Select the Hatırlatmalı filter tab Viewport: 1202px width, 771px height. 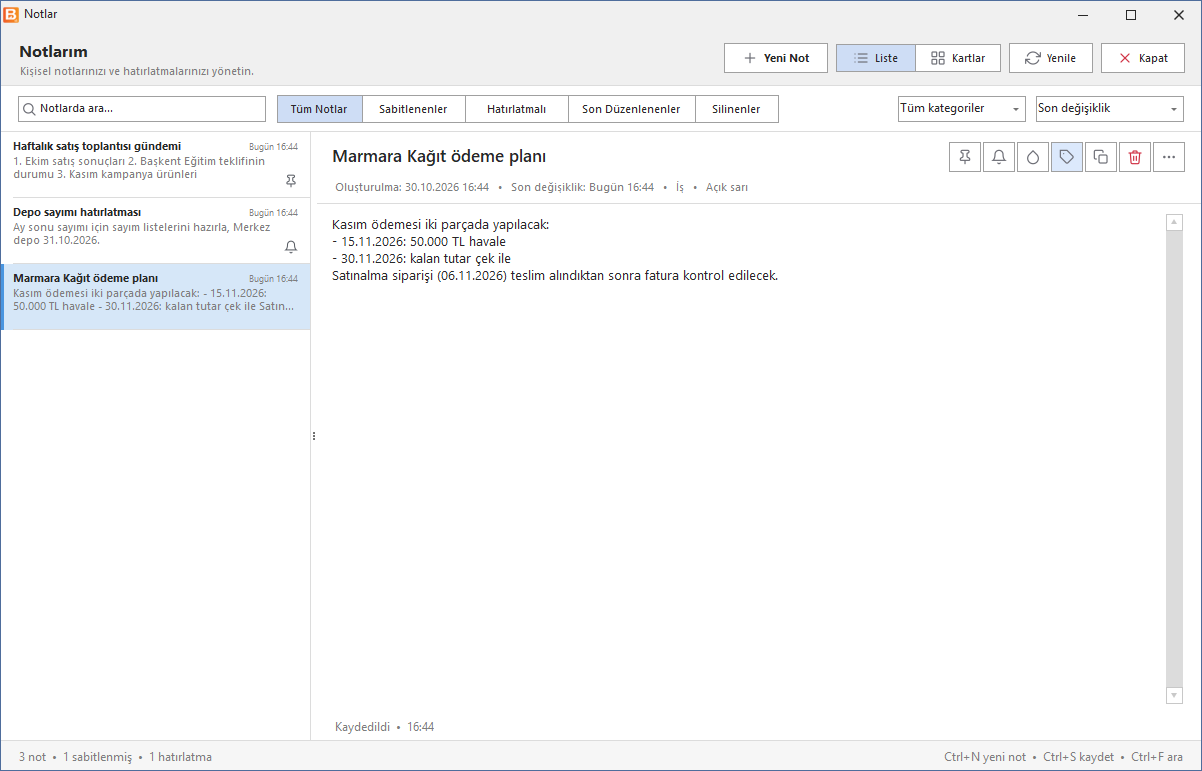point(517,109)
